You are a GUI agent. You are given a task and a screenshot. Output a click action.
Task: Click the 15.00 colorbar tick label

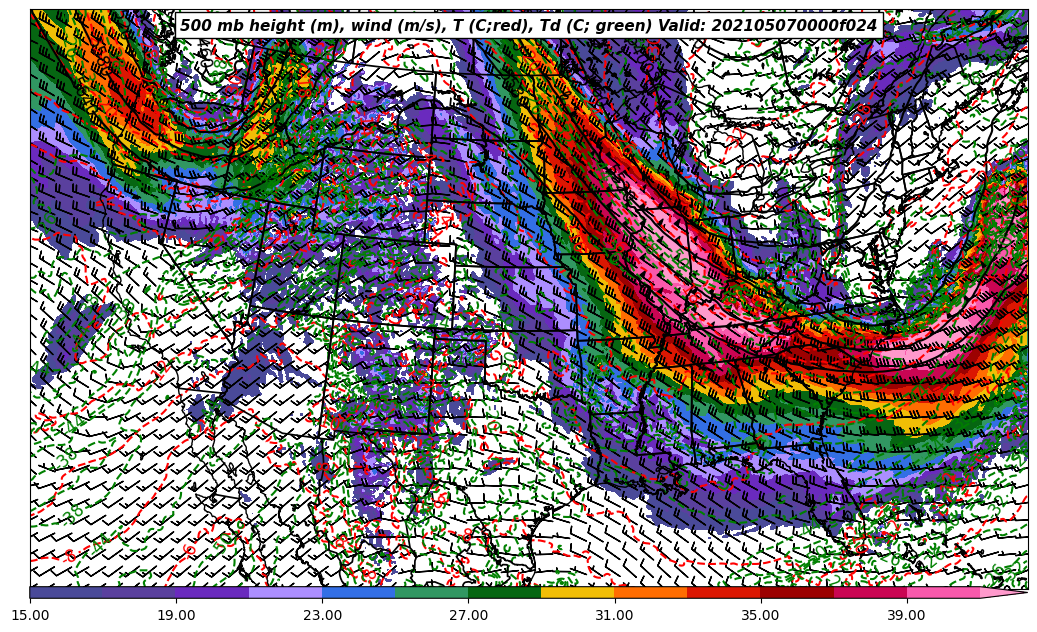coord(31,615)
